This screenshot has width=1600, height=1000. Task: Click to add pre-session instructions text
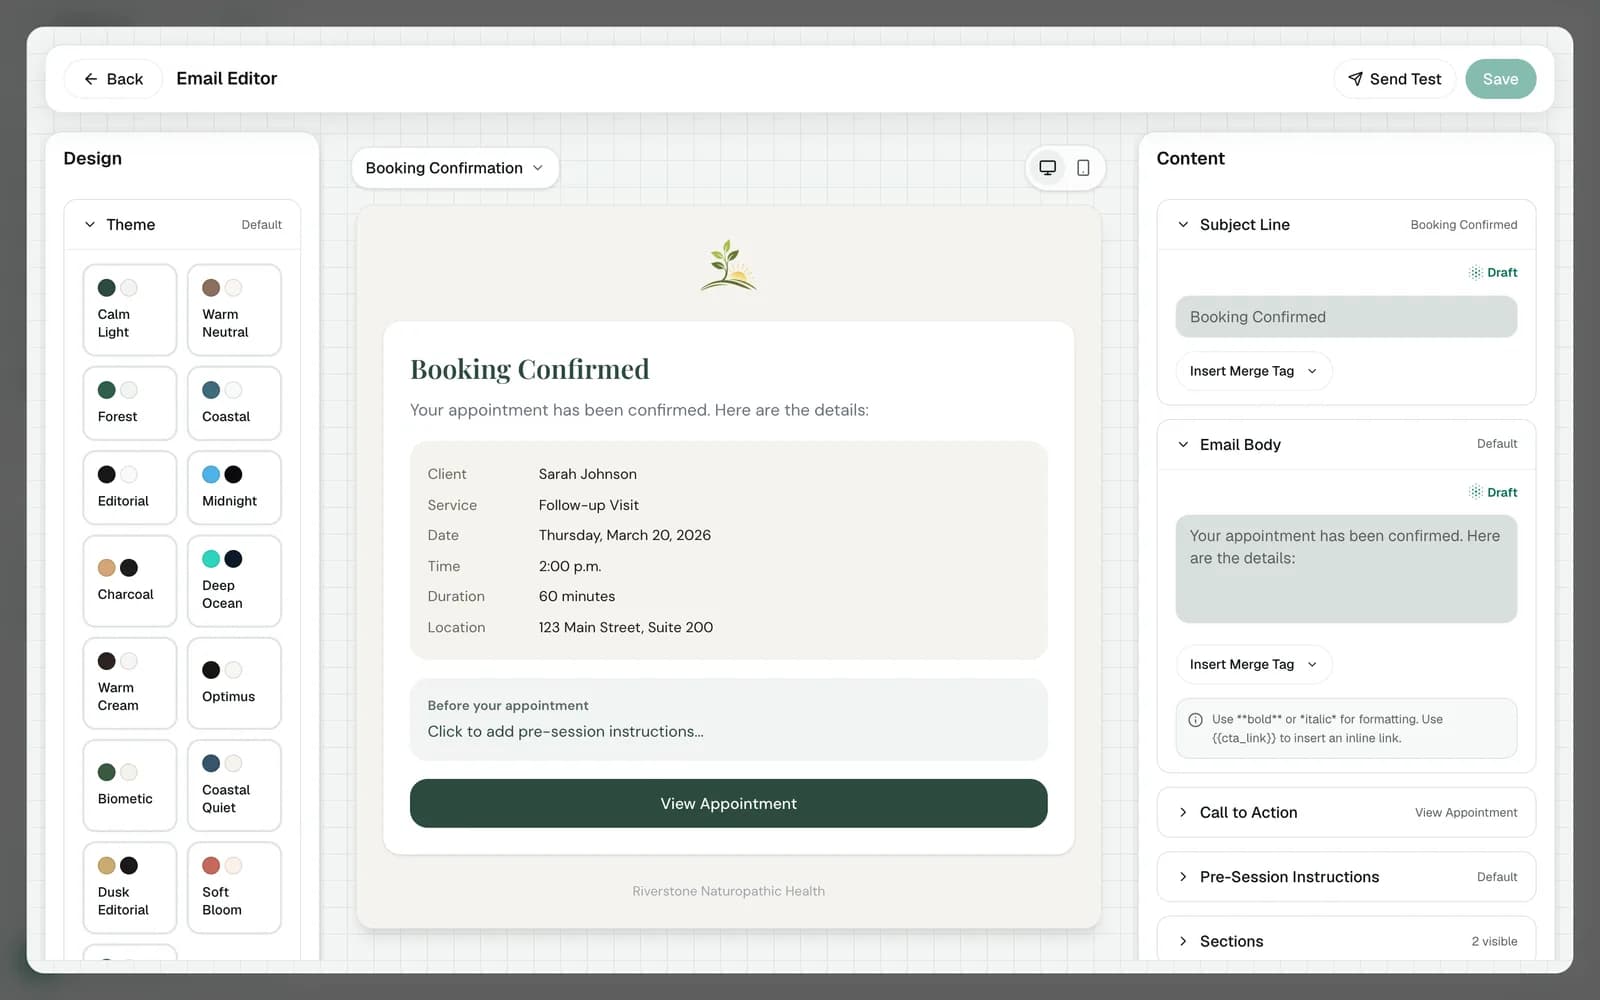[x=566, y=732]
